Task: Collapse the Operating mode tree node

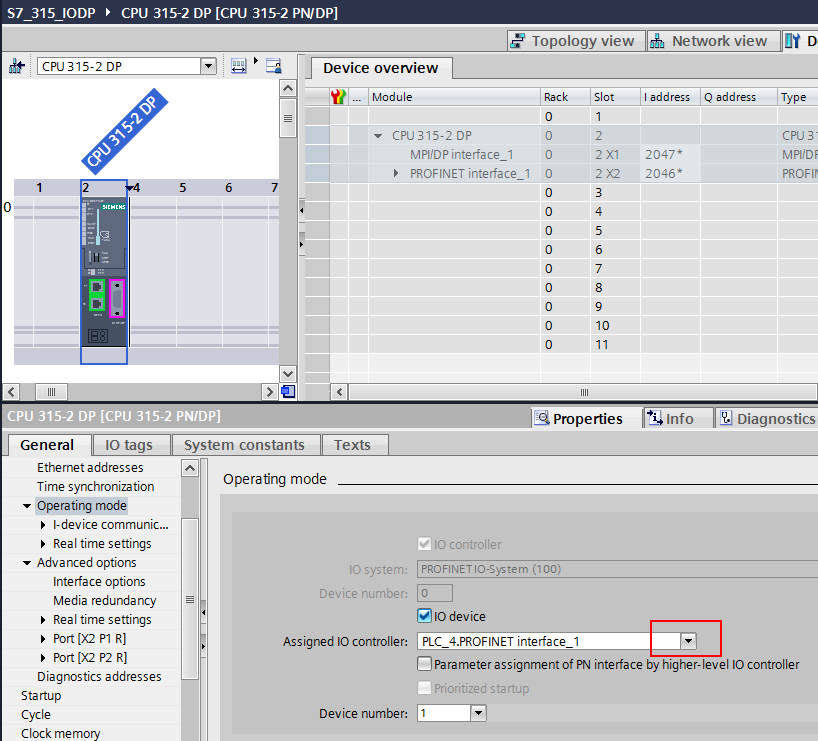Action: point(27,506)
